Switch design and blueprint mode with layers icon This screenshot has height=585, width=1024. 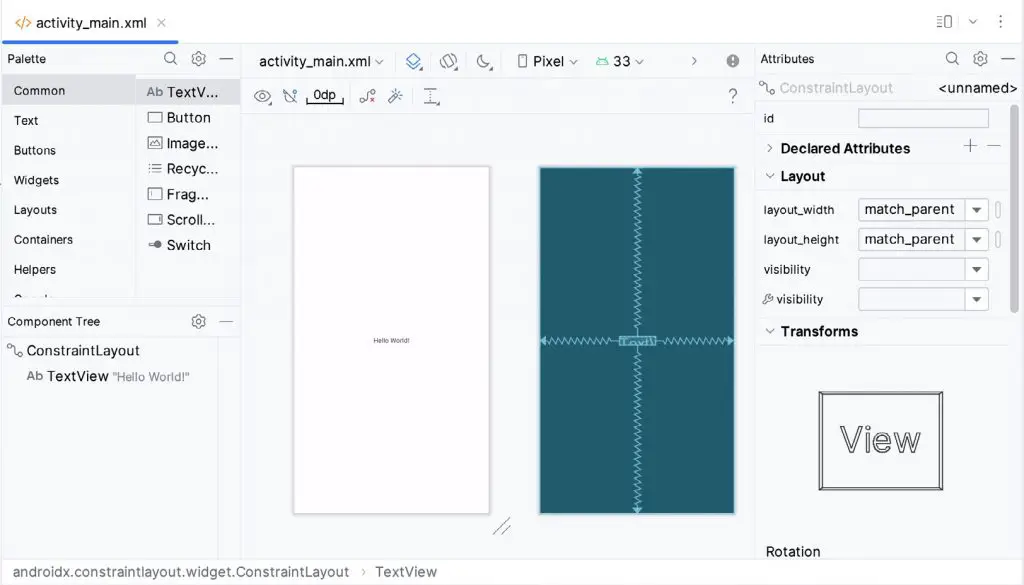[x=414, y=61]
